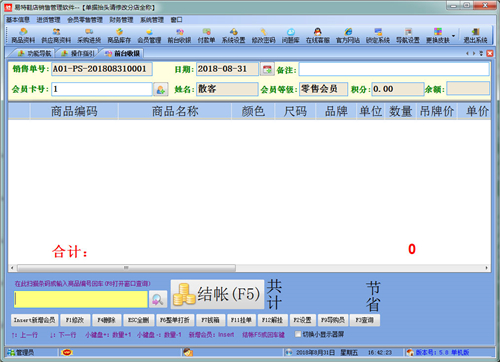Open 付款单 from the toolbar
500x362 pixels.
tap(206, 36)
